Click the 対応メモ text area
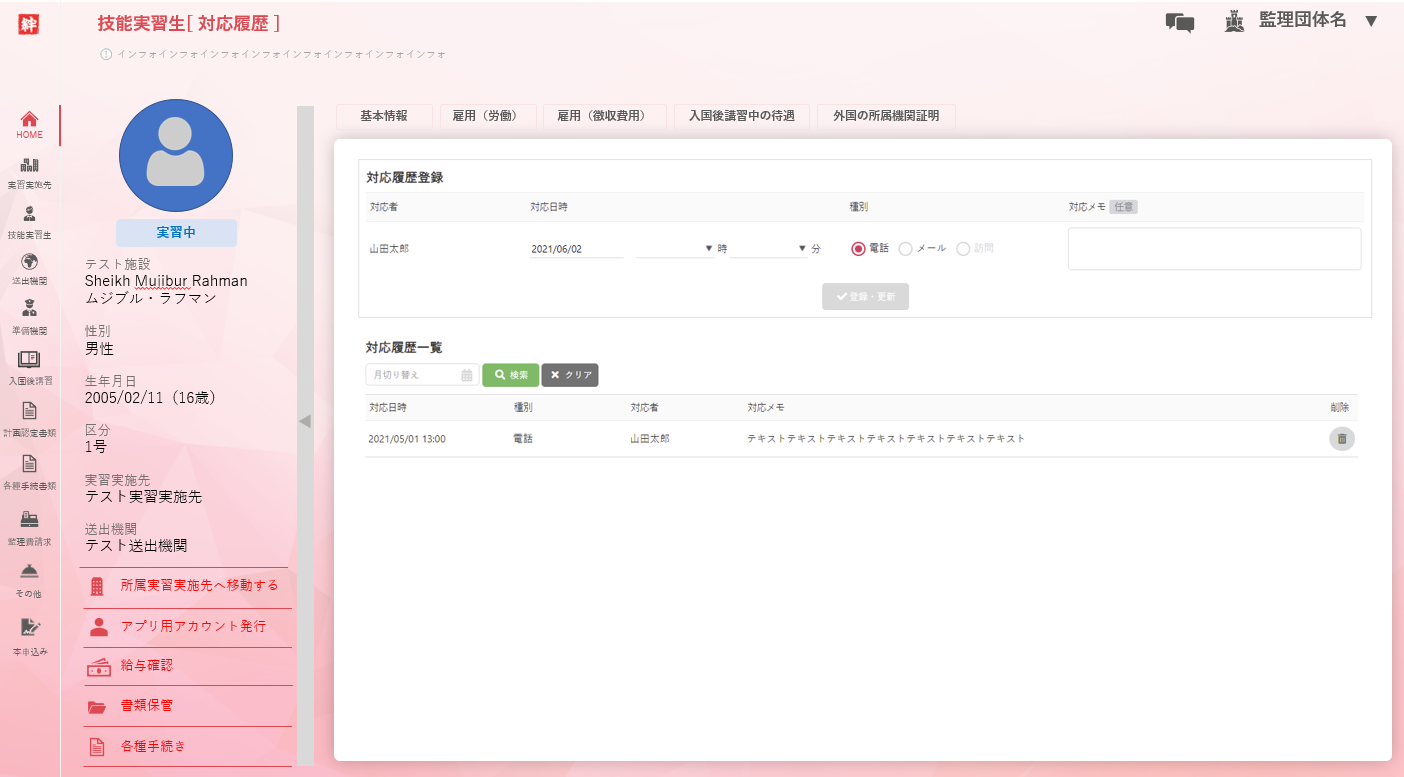The width and height of the screenshot is (1404, 777). [x=1214, y=249]
